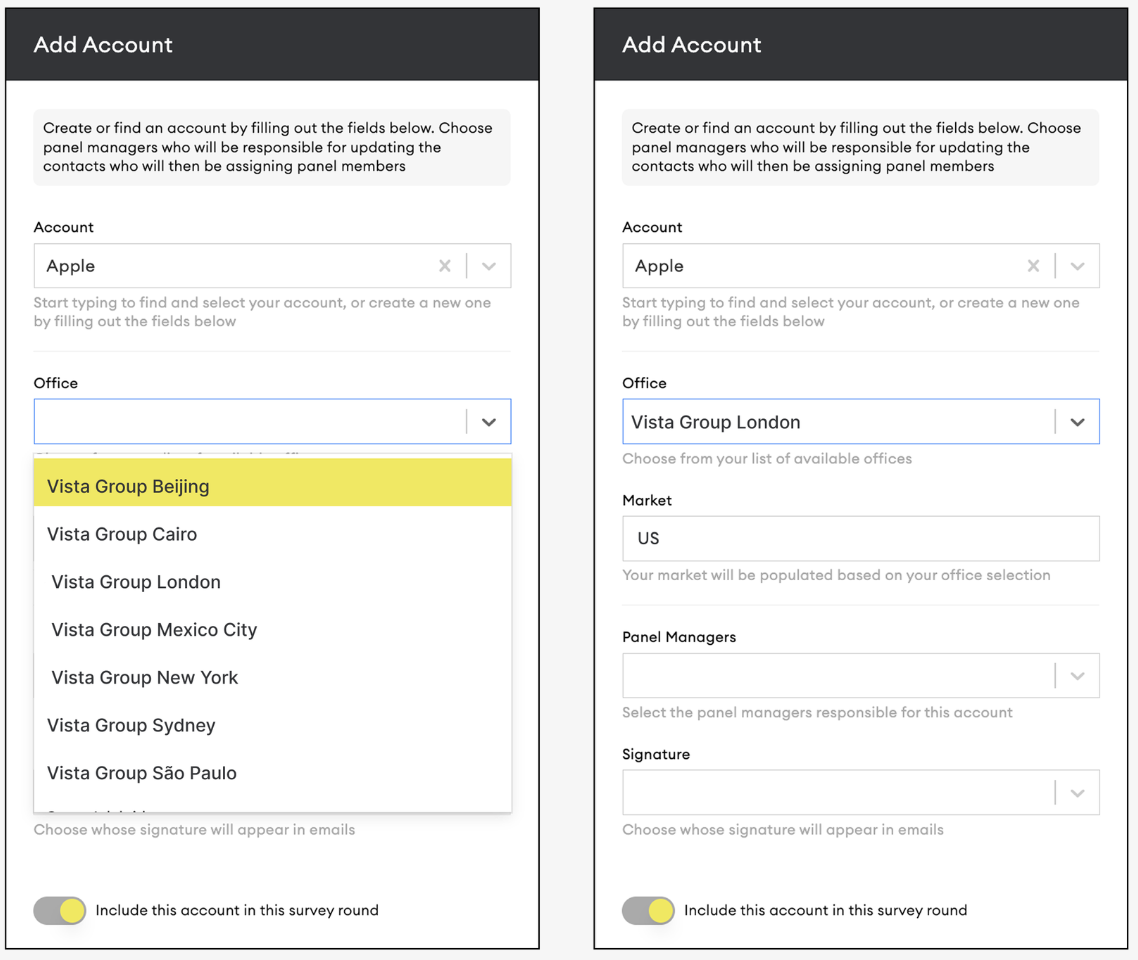Screen dimensions: 1138x960
Task: Click 'Your market will be populated' hint text
Action: [x=836, y=575]
